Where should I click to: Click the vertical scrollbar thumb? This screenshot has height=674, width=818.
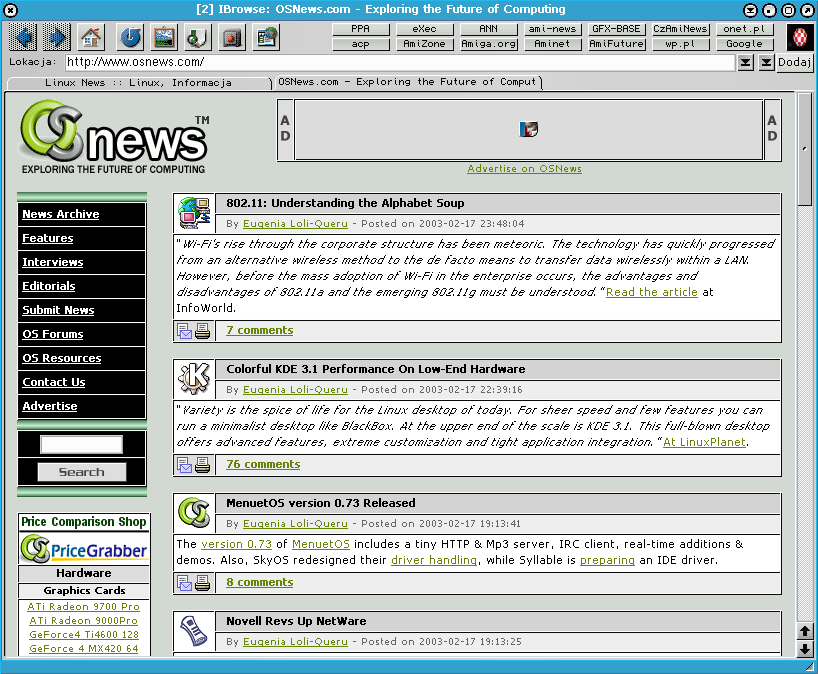805,150
